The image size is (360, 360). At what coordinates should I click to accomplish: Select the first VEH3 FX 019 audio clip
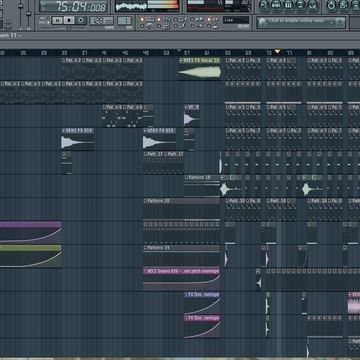pyautogui.click(x=78, y=139)
